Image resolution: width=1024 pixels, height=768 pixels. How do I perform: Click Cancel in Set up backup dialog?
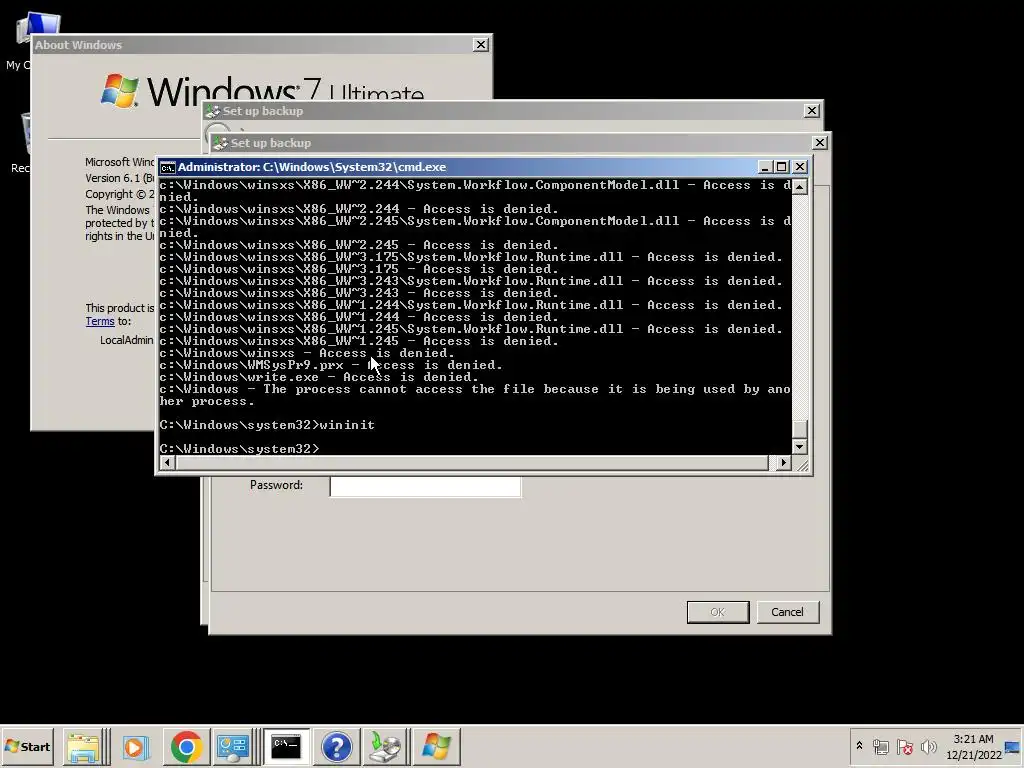click(x=787, y=612)
